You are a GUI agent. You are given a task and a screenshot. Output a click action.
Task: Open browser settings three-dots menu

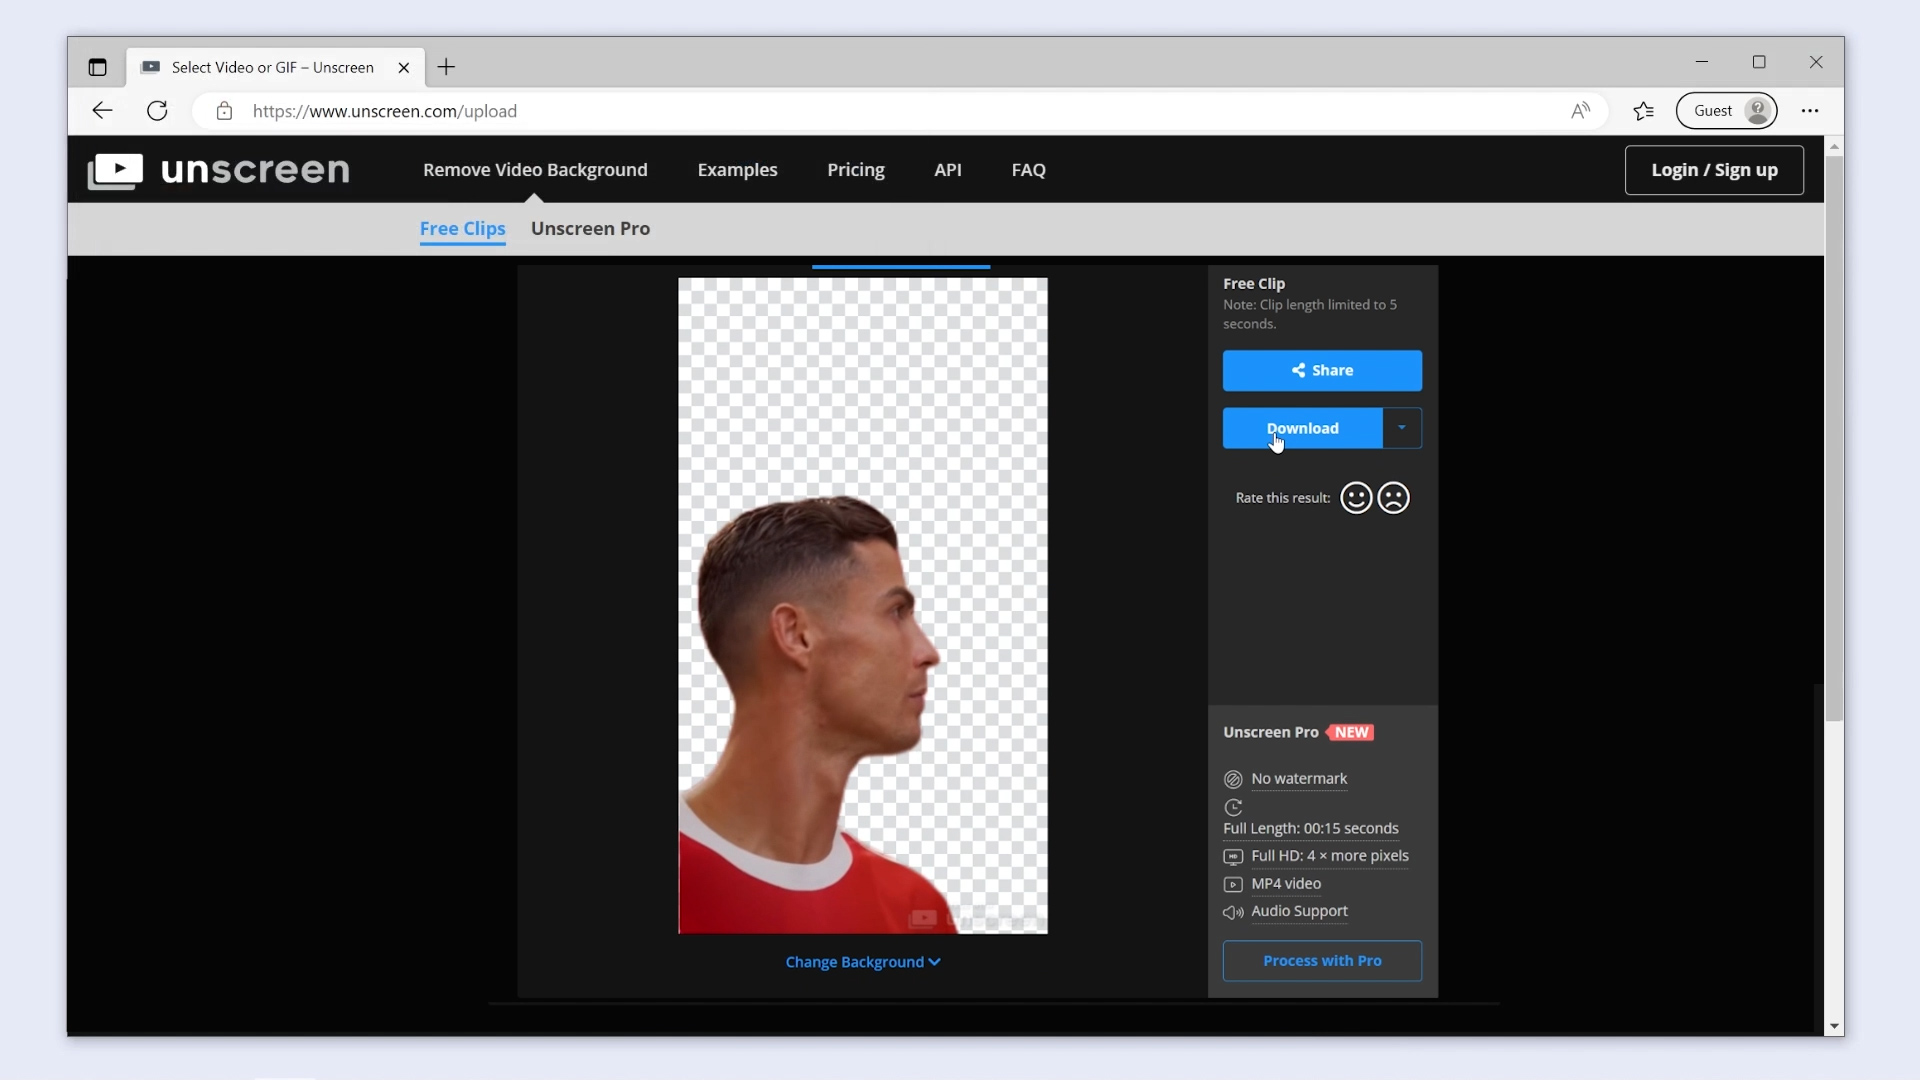[1810, 111]
